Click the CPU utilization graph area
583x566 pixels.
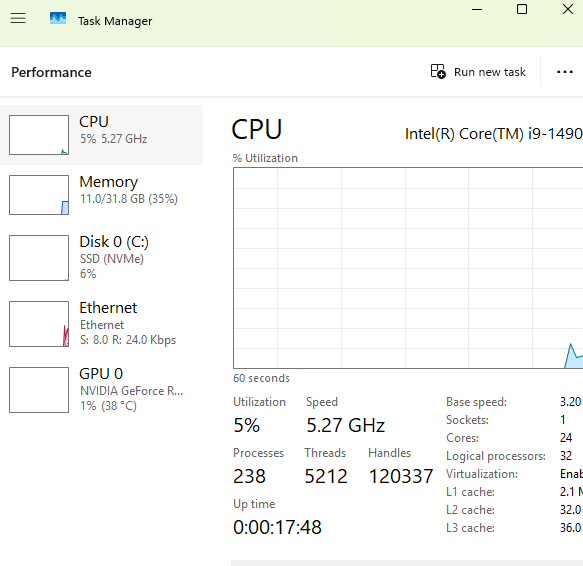(408, 268)
